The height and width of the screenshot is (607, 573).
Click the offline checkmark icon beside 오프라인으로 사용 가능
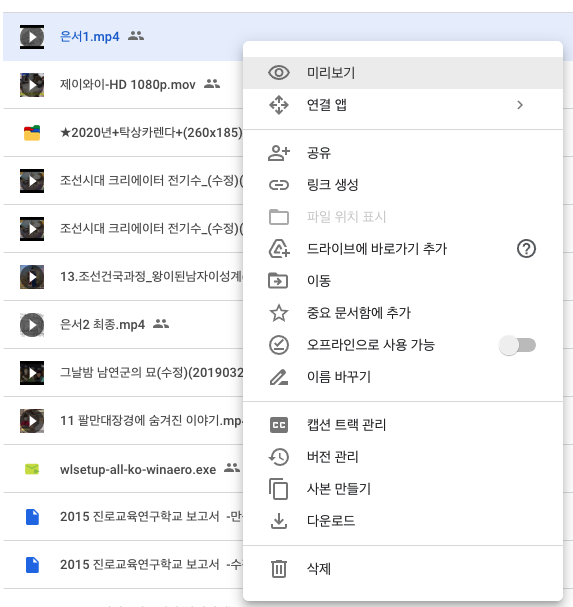pos(279,345)
